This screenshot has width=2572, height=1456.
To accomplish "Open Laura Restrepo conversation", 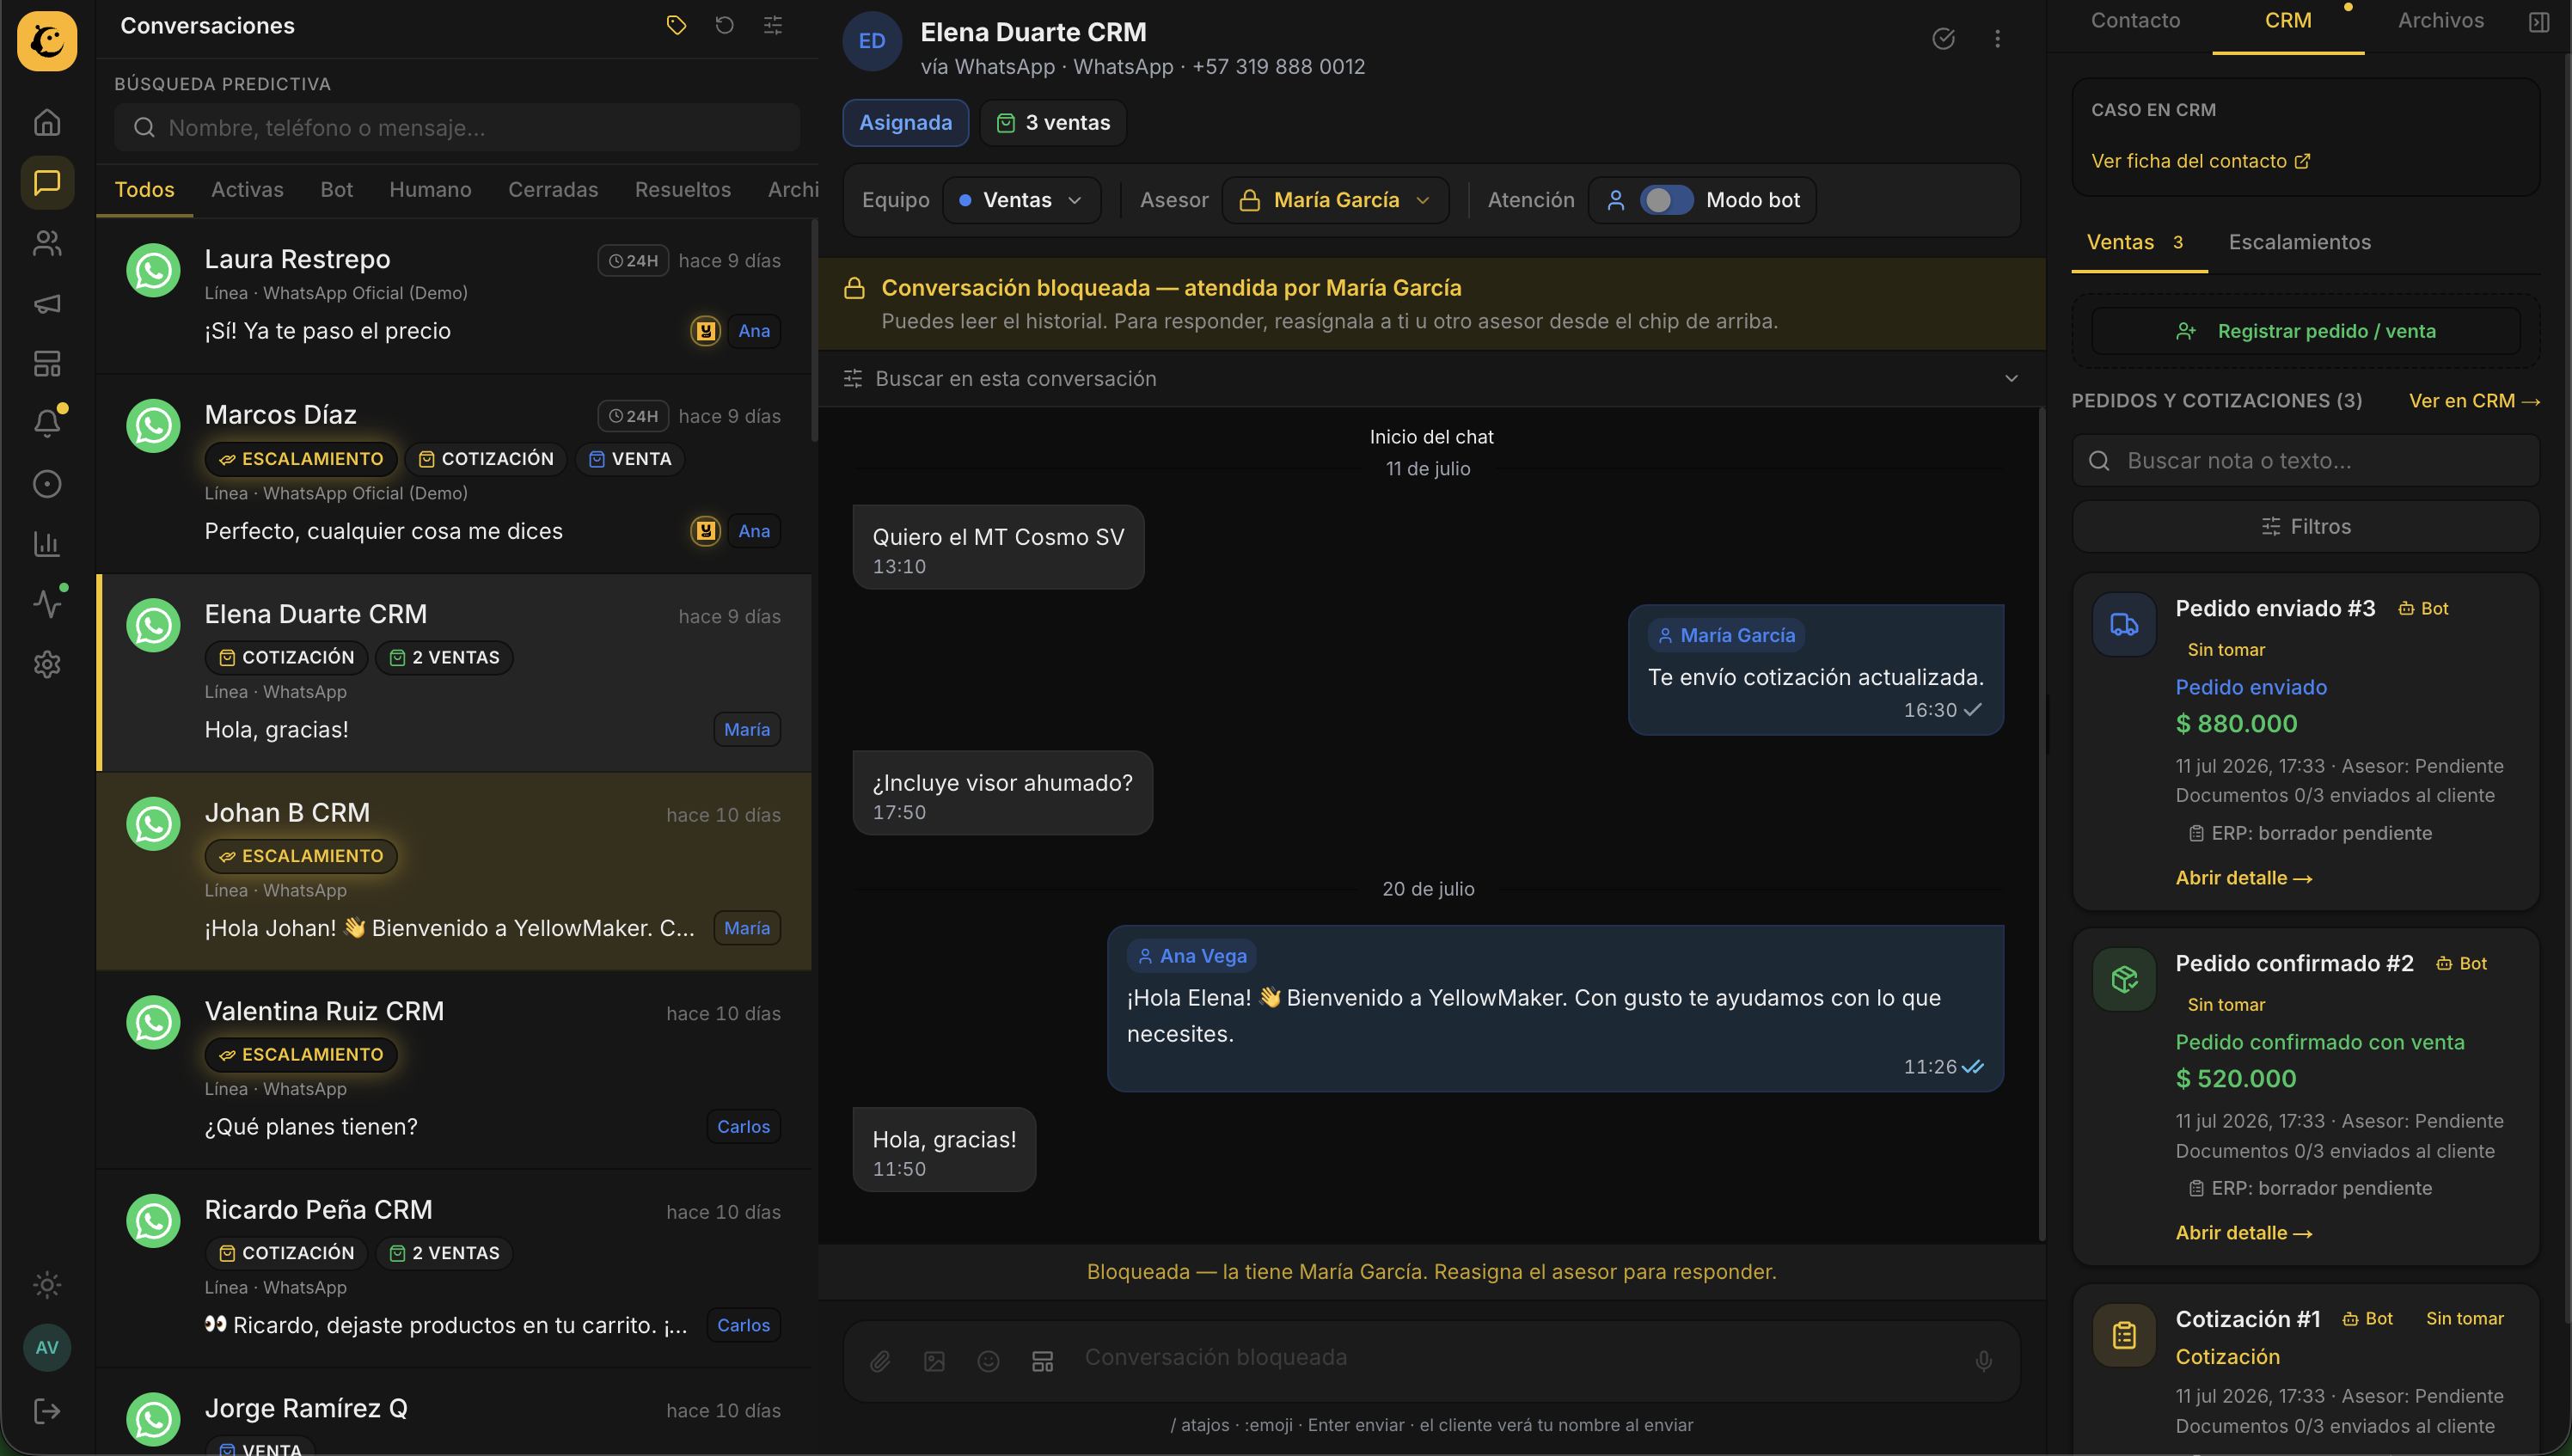I will 454,296.
